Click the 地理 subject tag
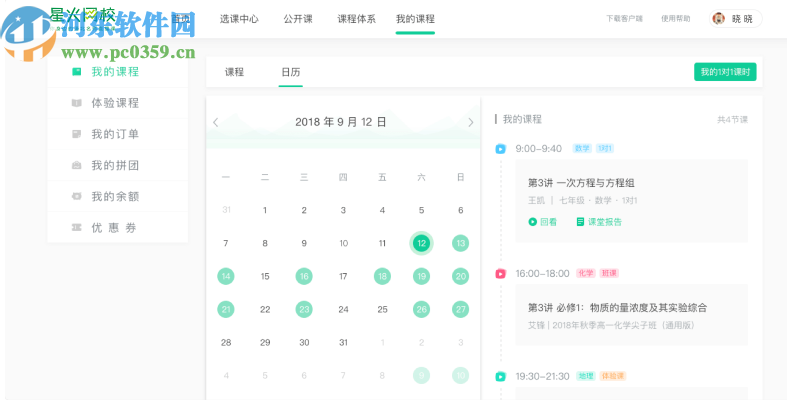The height and width of the screenshot is (418, 787). [x=585, y=376]
